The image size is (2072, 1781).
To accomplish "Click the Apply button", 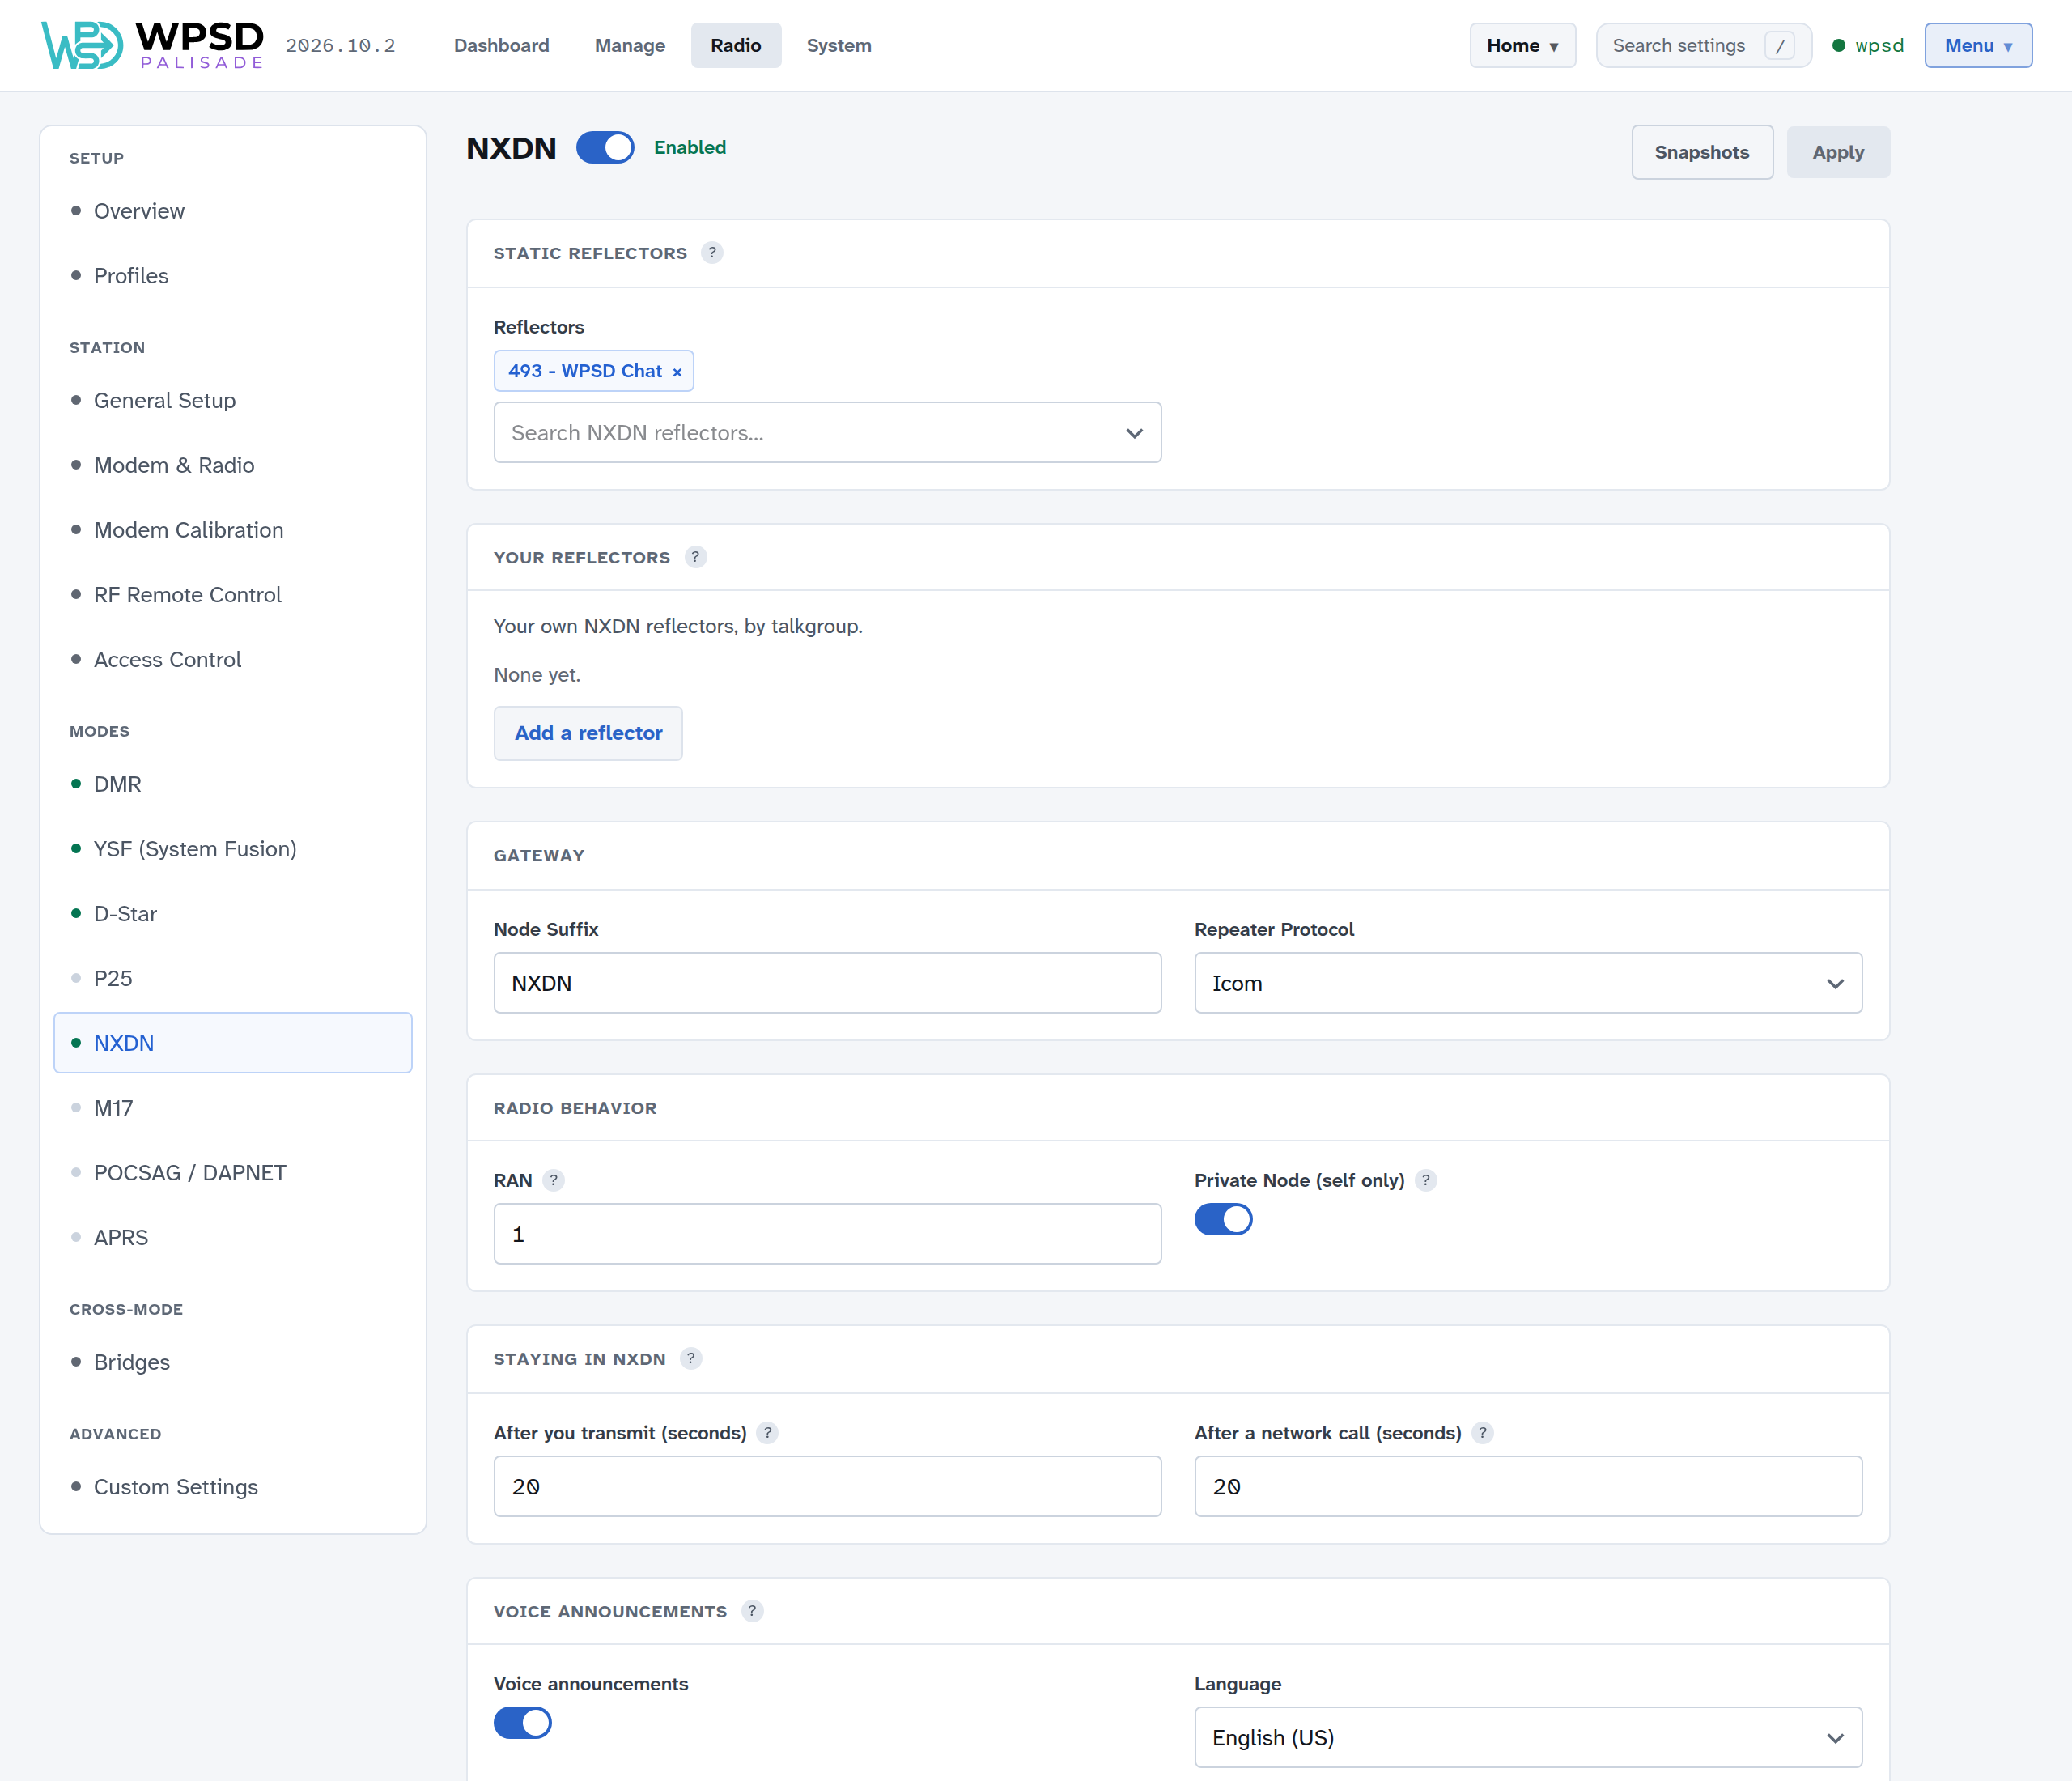I will point(1838,152).
